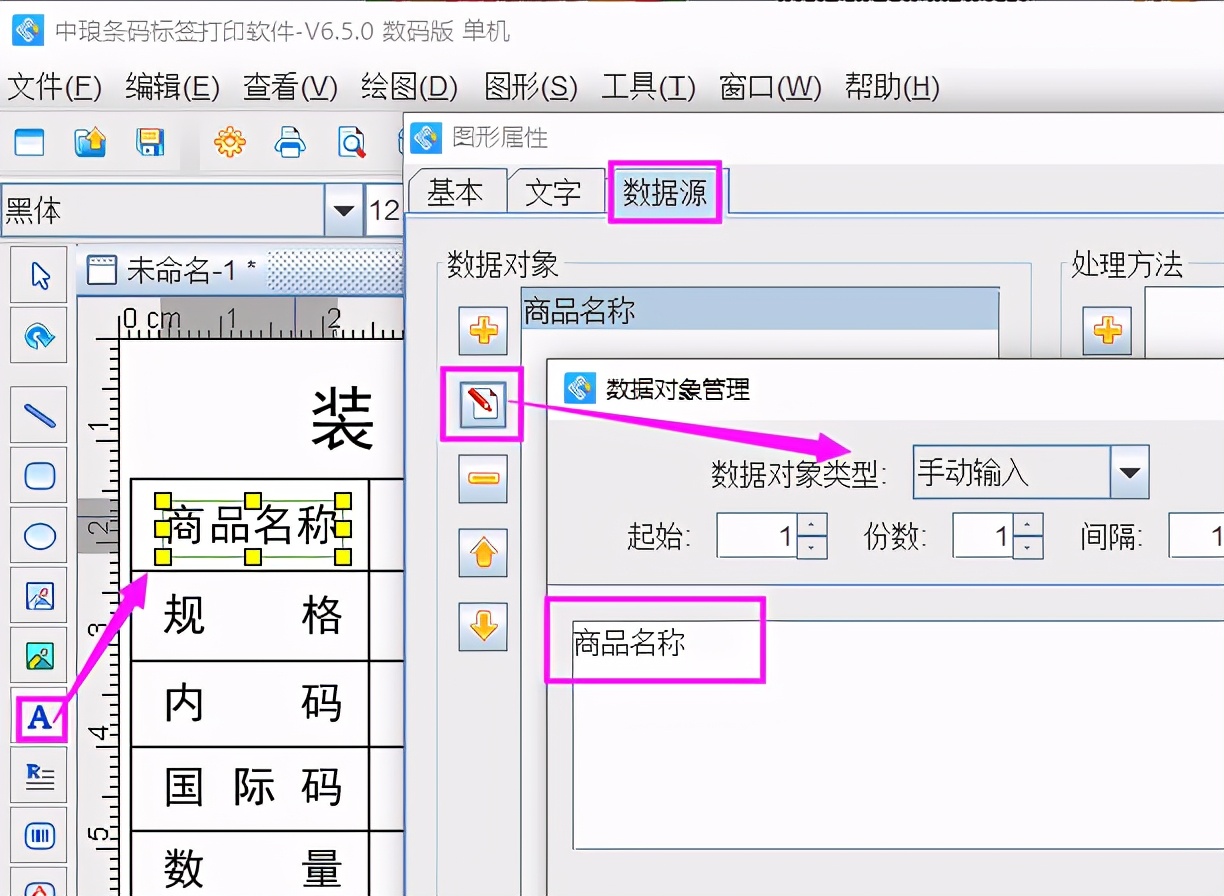Viewport: 1224px width, 896px height.
Task: Move data object up arrow button
Action: point(484,552)
